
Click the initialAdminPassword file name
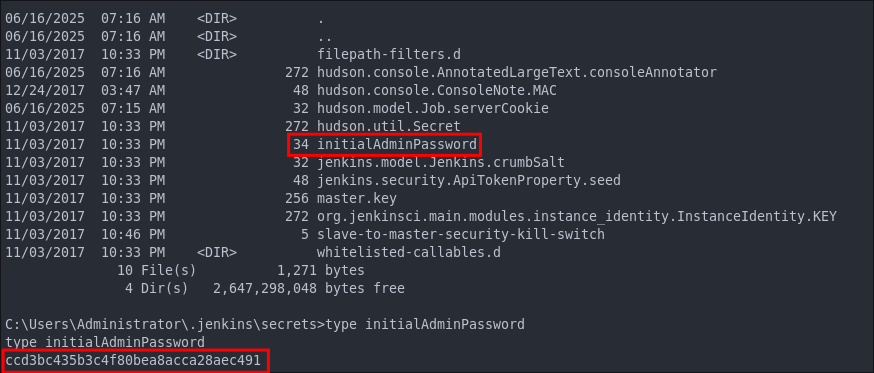(397, 145)
